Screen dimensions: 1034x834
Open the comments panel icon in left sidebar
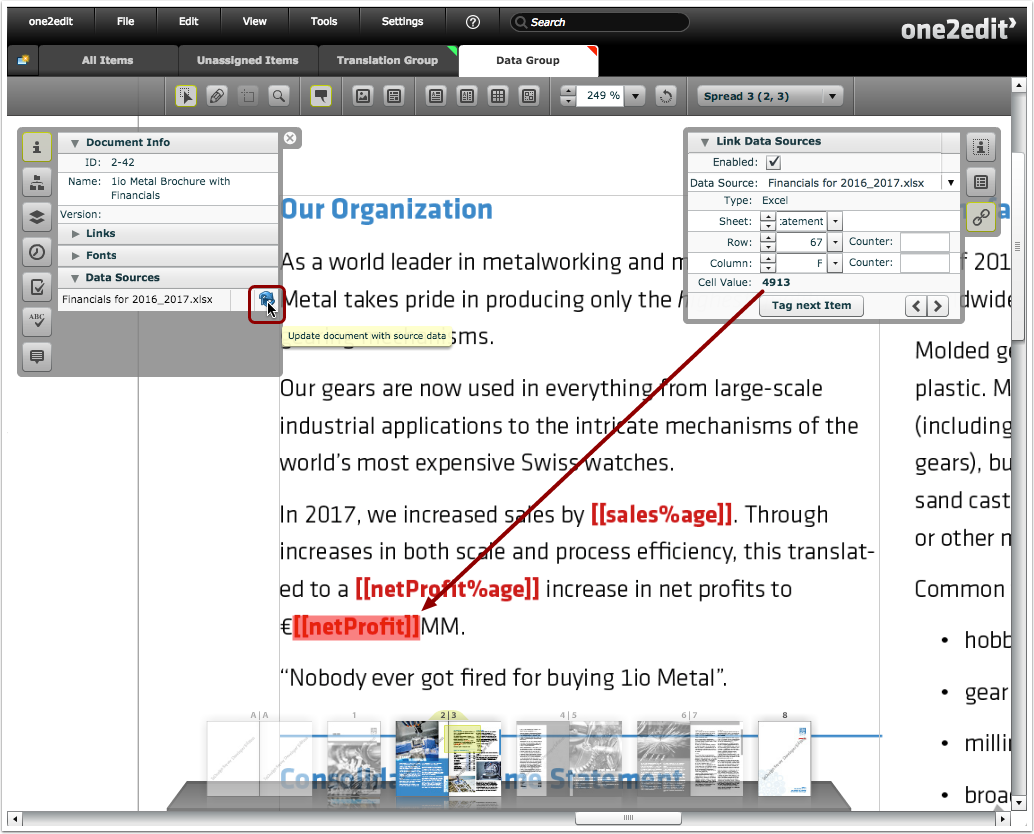coord(37,357)
